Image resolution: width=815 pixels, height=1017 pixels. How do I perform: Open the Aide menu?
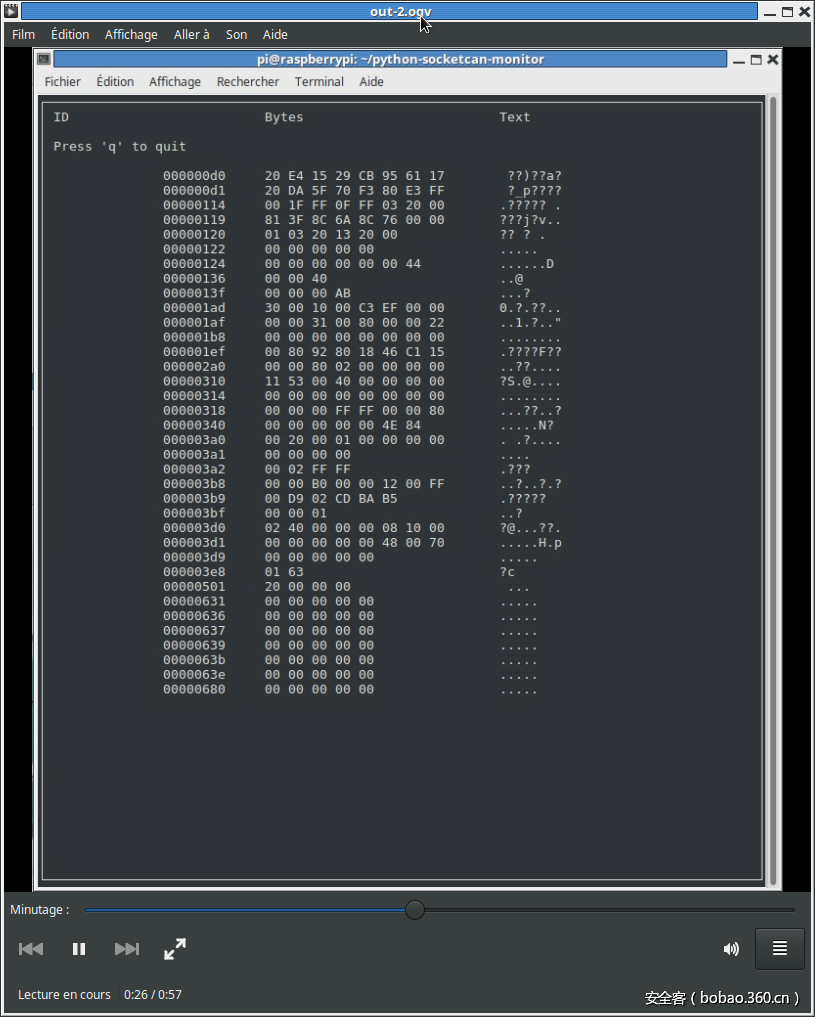click(274, 34)
